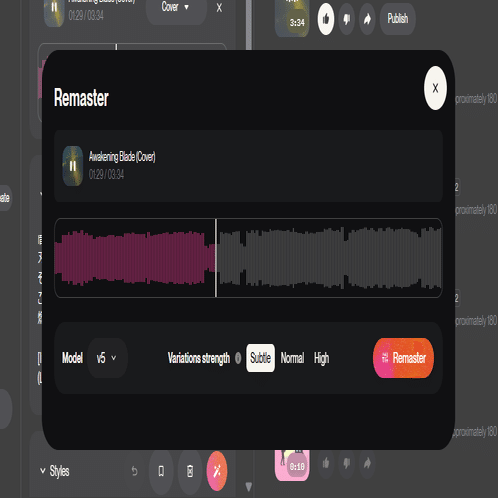This screenshot has height=498, width=498.
Task: Set variation strength to High
Action: (x=321, y=358)
